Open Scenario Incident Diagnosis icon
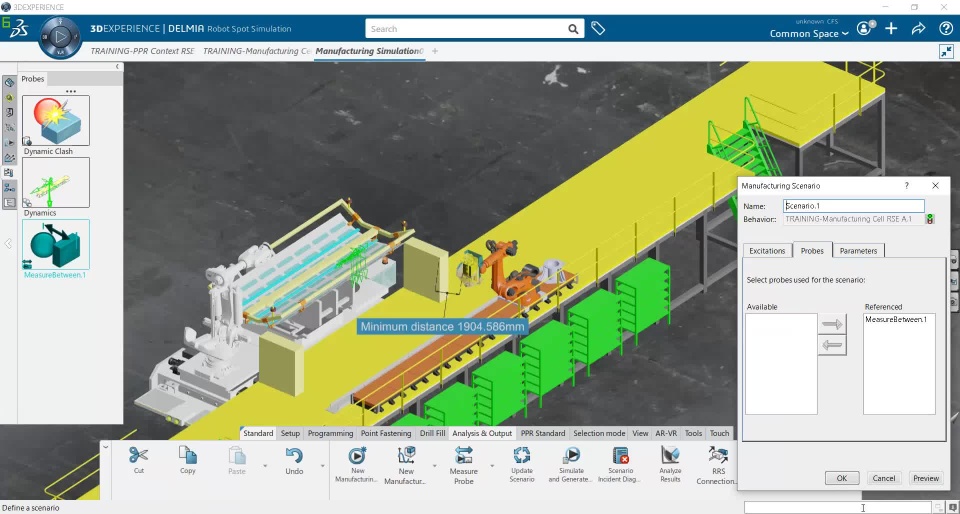The height and width of the screenshot is (514, 960). pyautogui.click(x=621, y=455)
